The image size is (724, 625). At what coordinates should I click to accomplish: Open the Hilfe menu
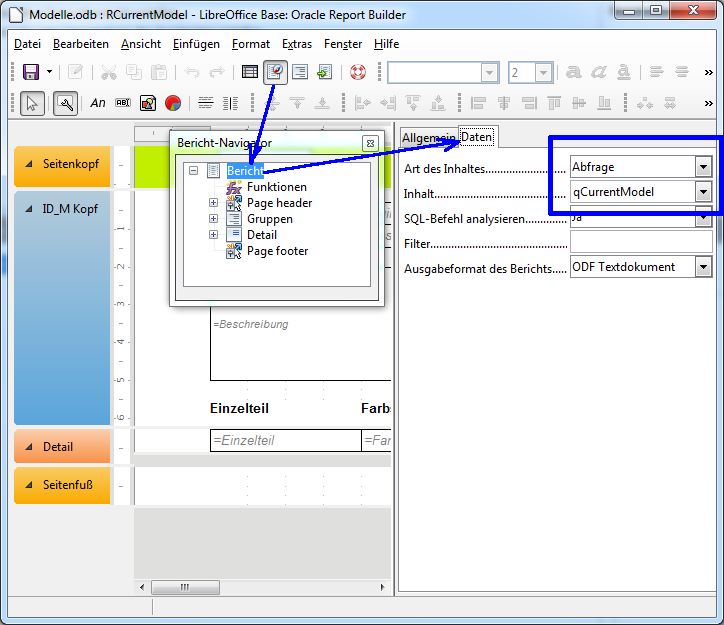click(x=386, y=44)
